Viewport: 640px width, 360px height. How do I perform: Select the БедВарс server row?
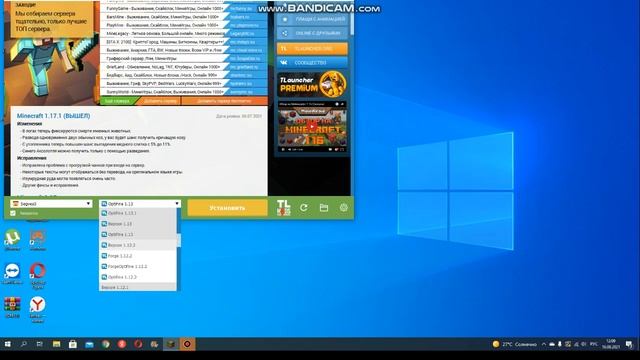tap(184, 75)
